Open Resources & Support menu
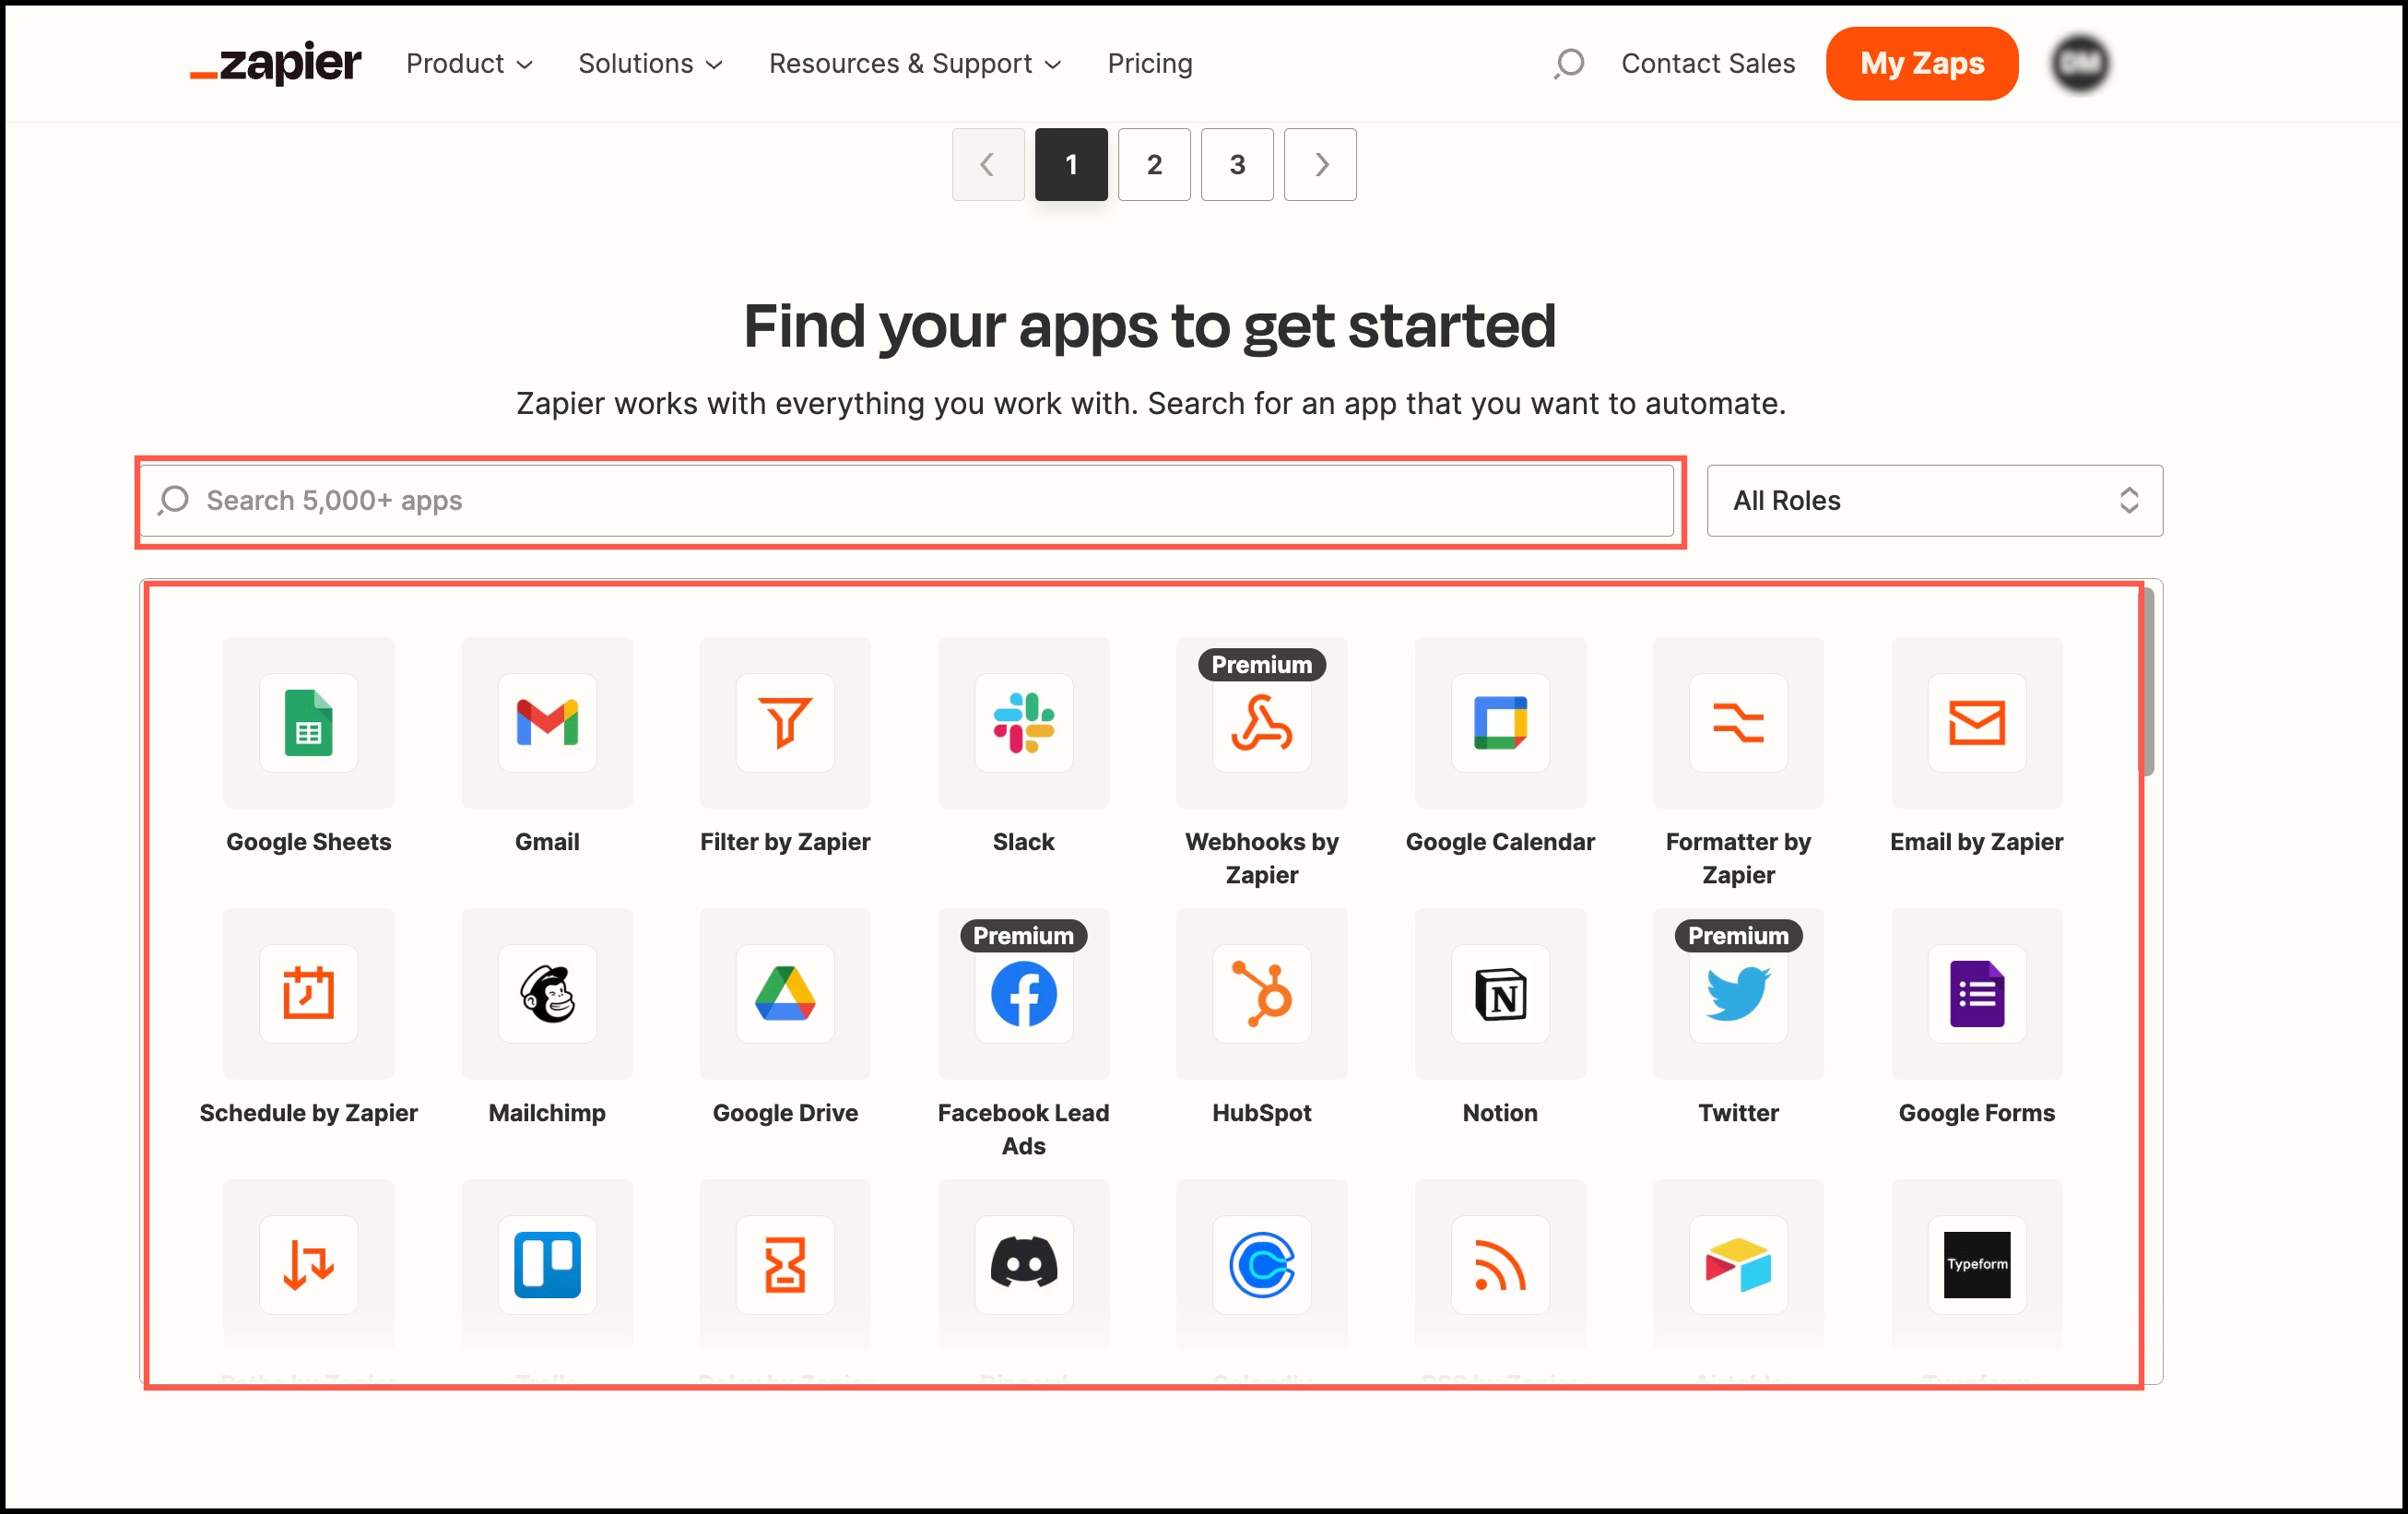Screen dimensions: 2408x1514 click(x=914, y=64)
